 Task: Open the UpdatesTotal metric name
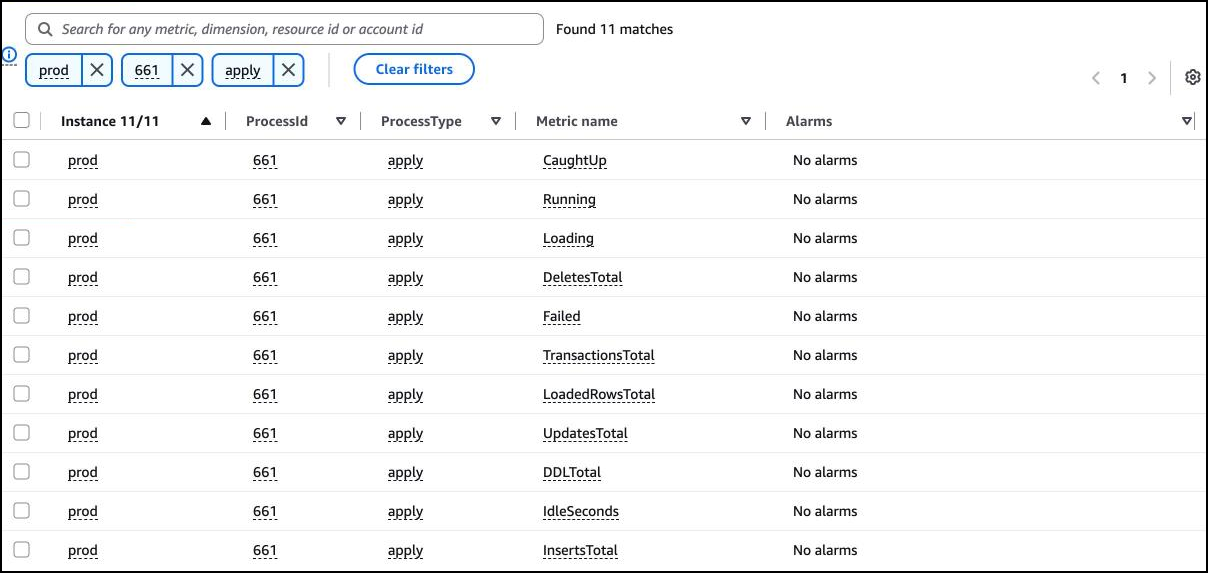coord(585,433)
